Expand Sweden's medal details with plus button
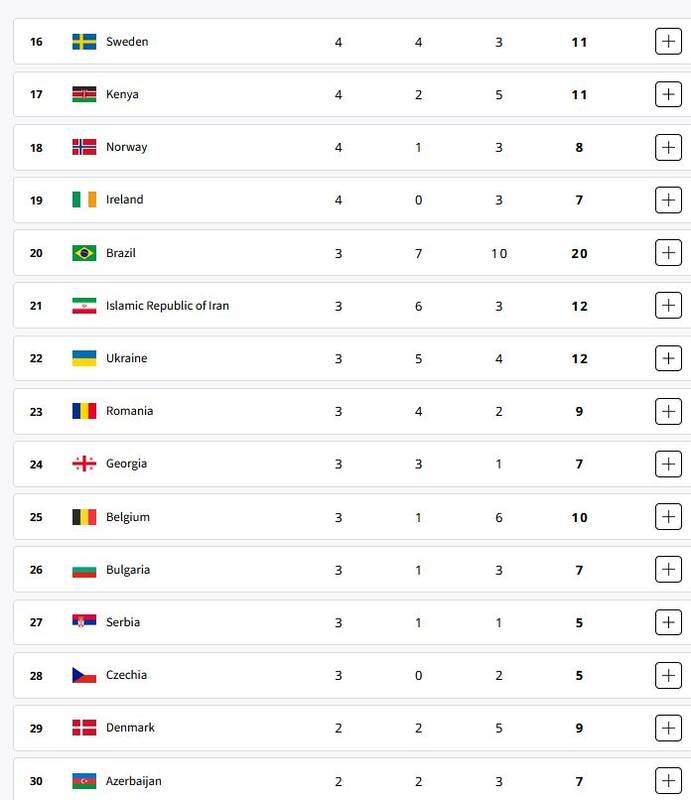The image size is (691, 800). pyautogui.click(x=668, y=42)
